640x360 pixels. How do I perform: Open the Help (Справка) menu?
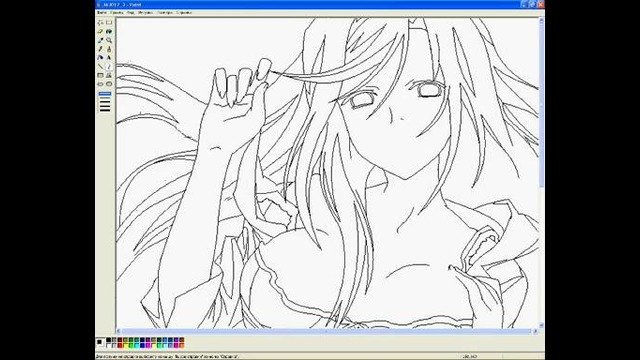pos(184,13)
